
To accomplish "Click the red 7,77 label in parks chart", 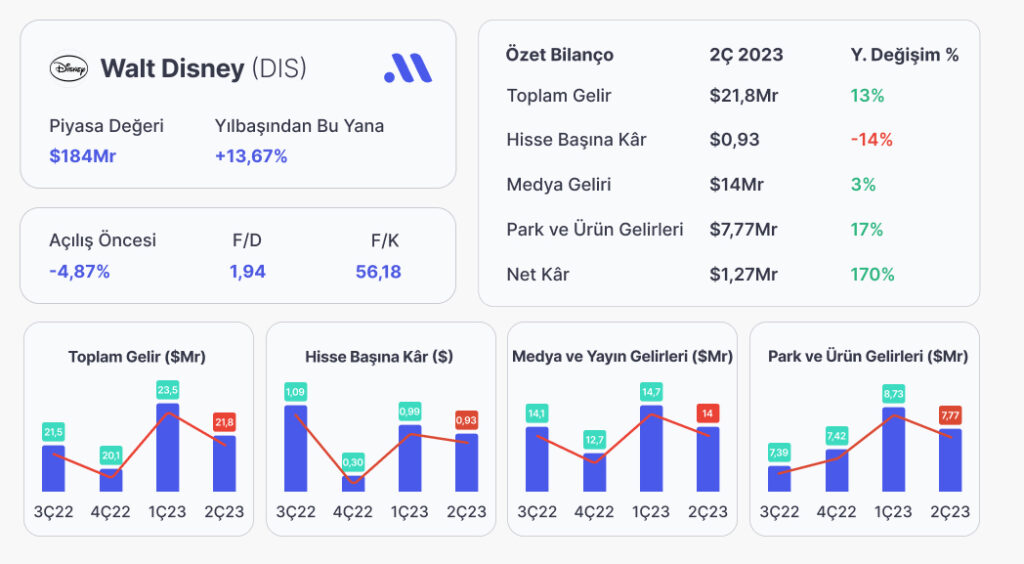I will coord(950,415).
